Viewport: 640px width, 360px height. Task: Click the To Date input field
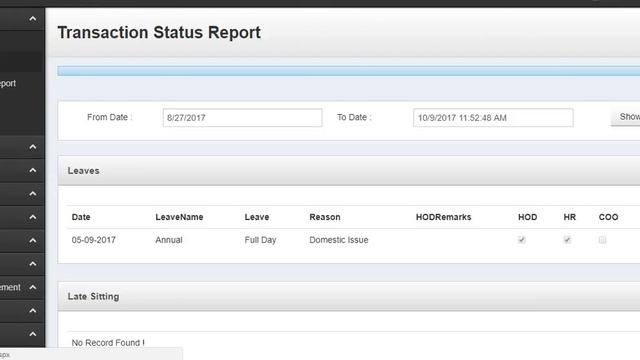point(493,118)
